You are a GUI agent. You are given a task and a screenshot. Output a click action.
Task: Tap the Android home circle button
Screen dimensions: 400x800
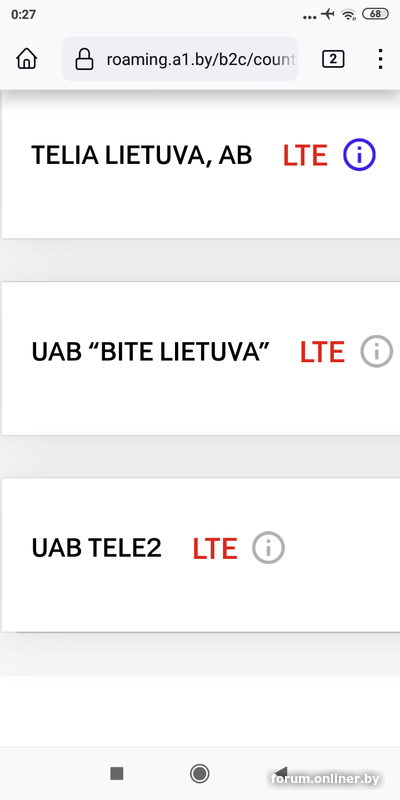199,773
